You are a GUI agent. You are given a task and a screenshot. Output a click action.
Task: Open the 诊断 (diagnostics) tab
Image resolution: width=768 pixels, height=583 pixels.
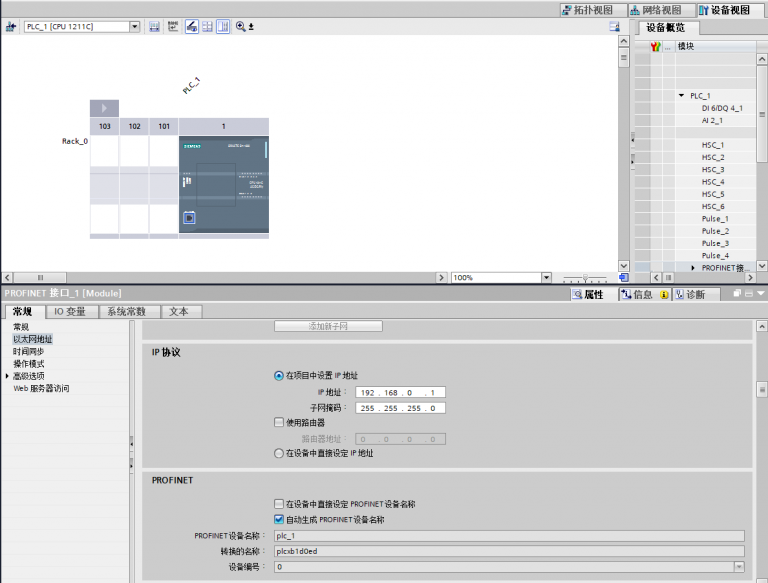696,294
